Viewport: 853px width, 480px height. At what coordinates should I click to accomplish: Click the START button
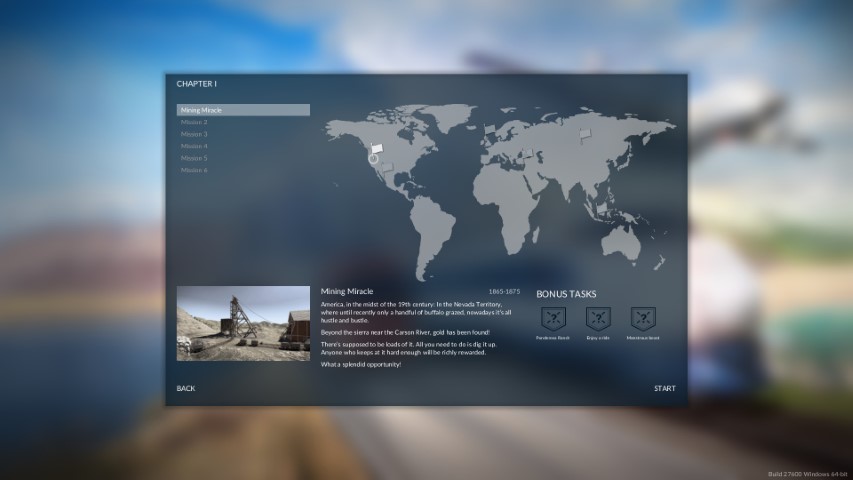664,389
